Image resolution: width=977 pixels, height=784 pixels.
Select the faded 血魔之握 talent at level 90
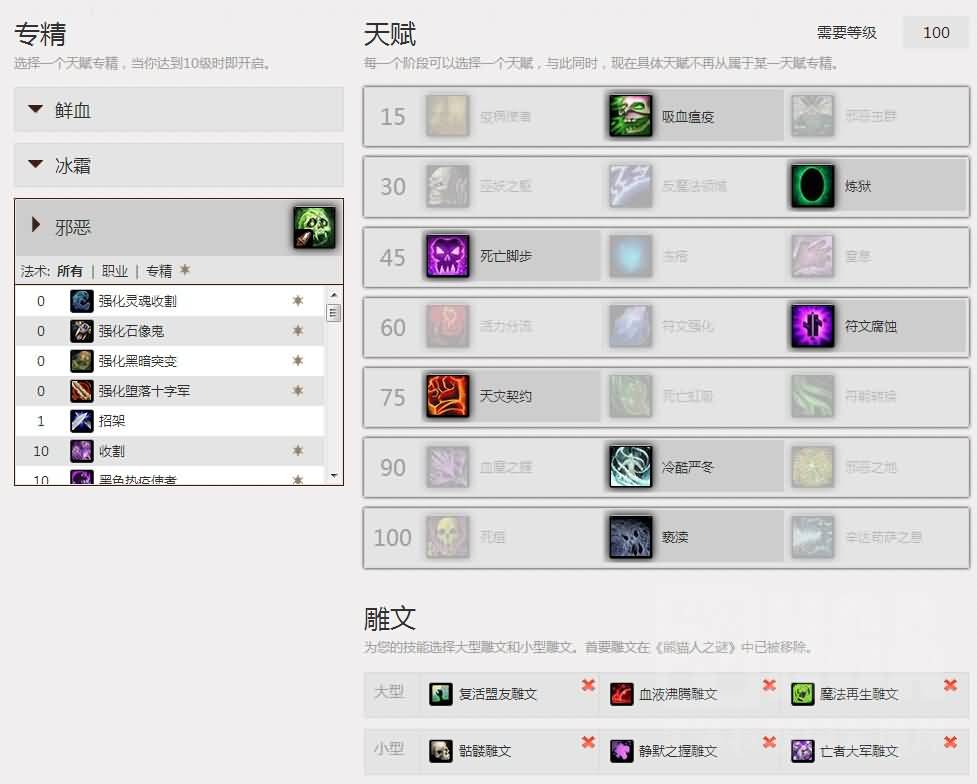tap(511, 467)
